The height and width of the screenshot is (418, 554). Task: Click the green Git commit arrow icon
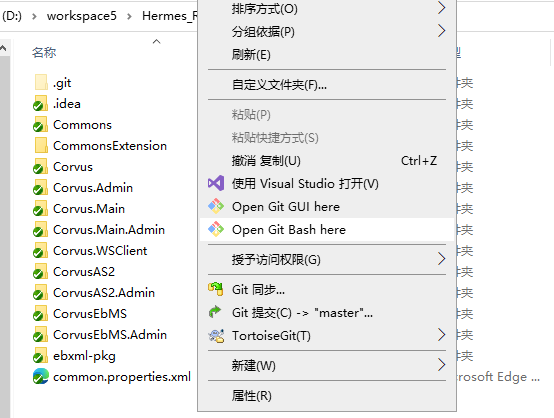[215, 312]
